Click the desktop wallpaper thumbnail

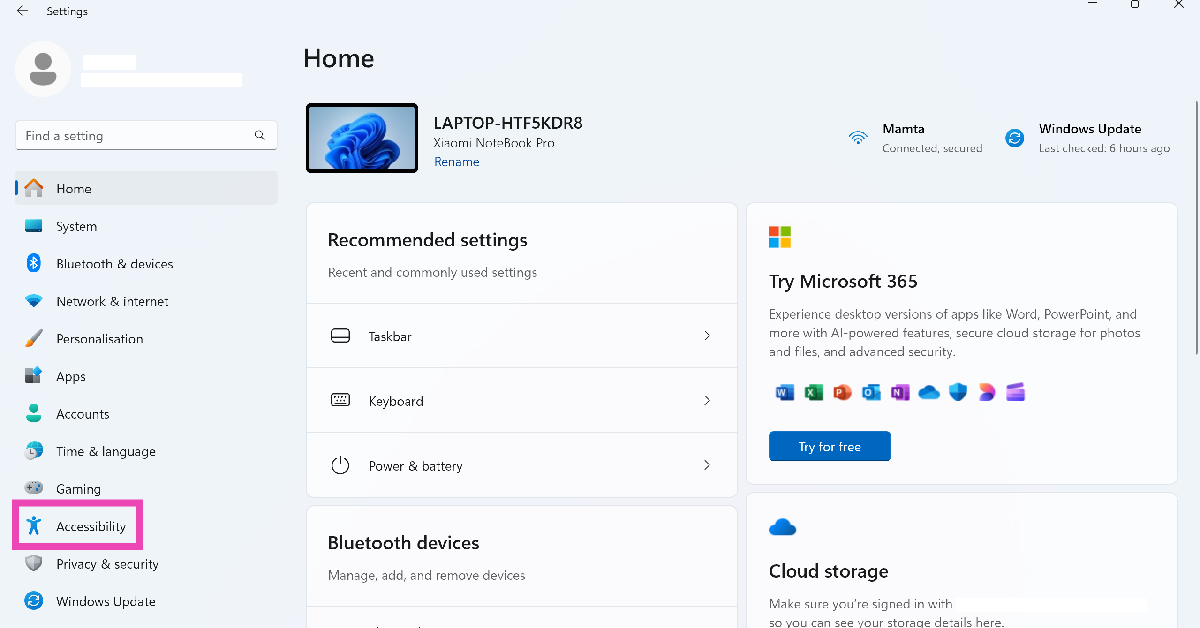(x=362, y=138)
